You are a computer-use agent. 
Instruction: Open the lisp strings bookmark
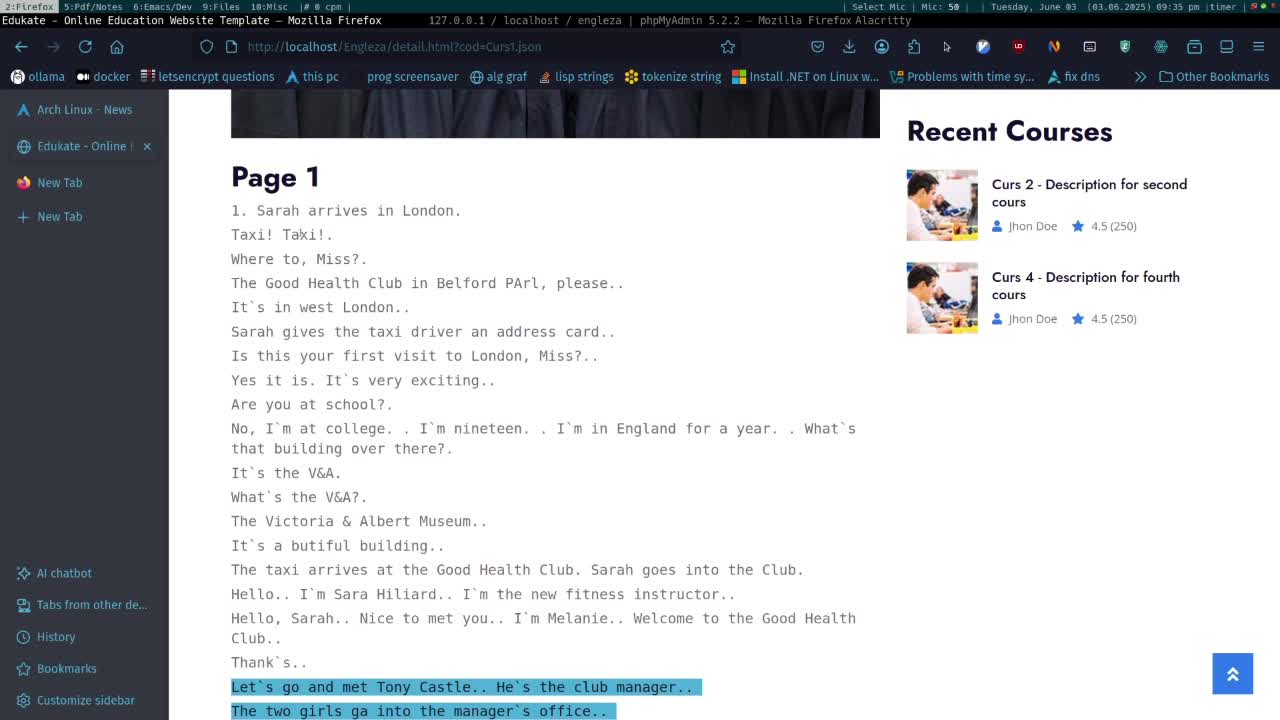(x=576, y=76)
